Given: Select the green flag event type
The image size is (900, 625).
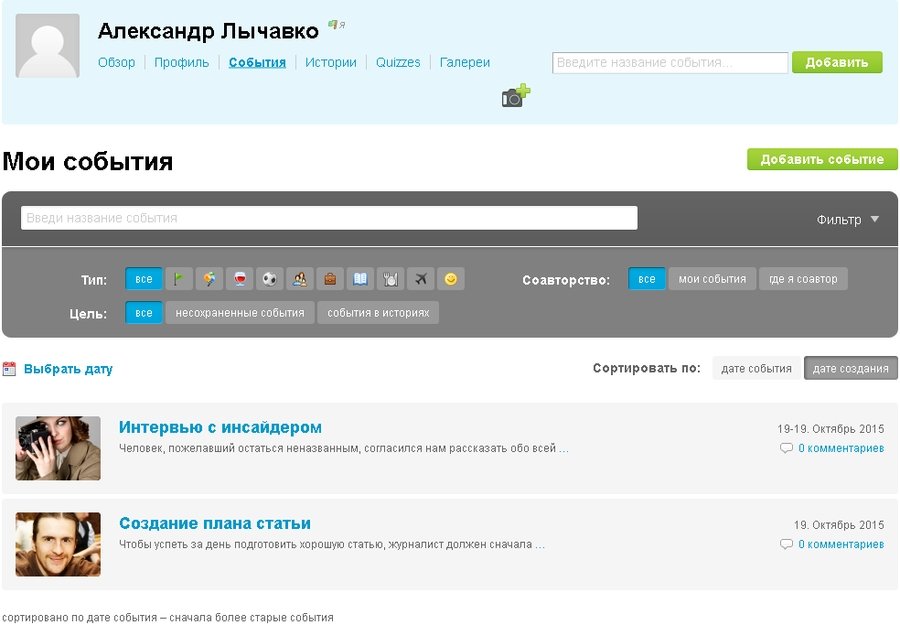Looking at the screenshot, I should tap(179, 279).
